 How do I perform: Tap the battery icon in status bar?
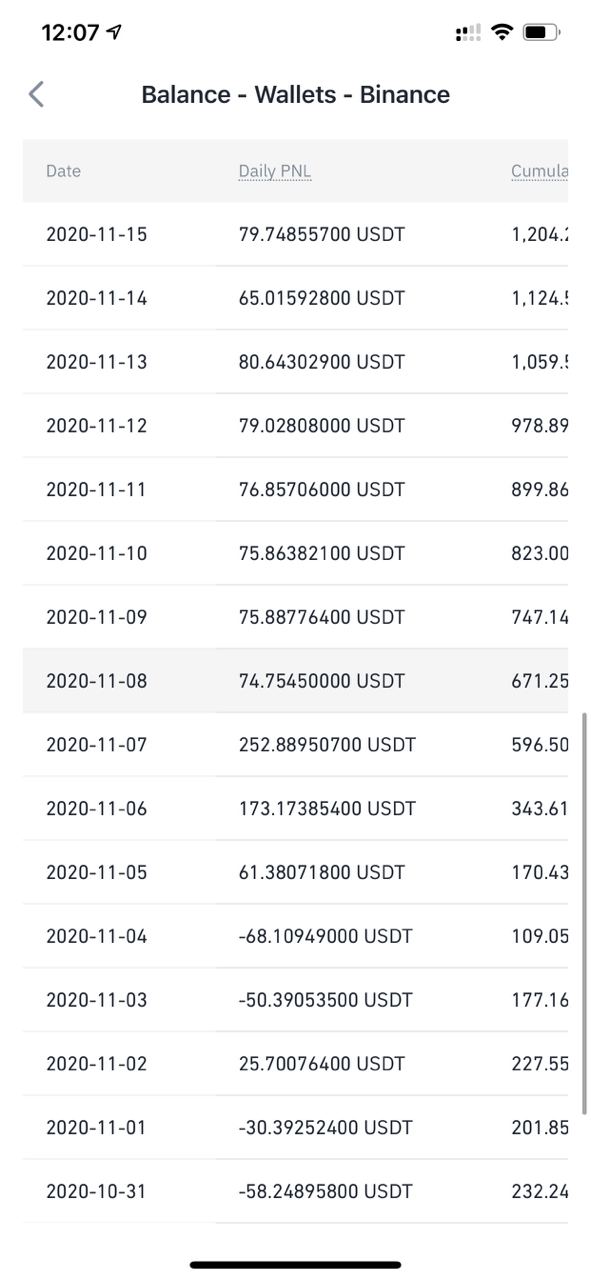(541, 32)
